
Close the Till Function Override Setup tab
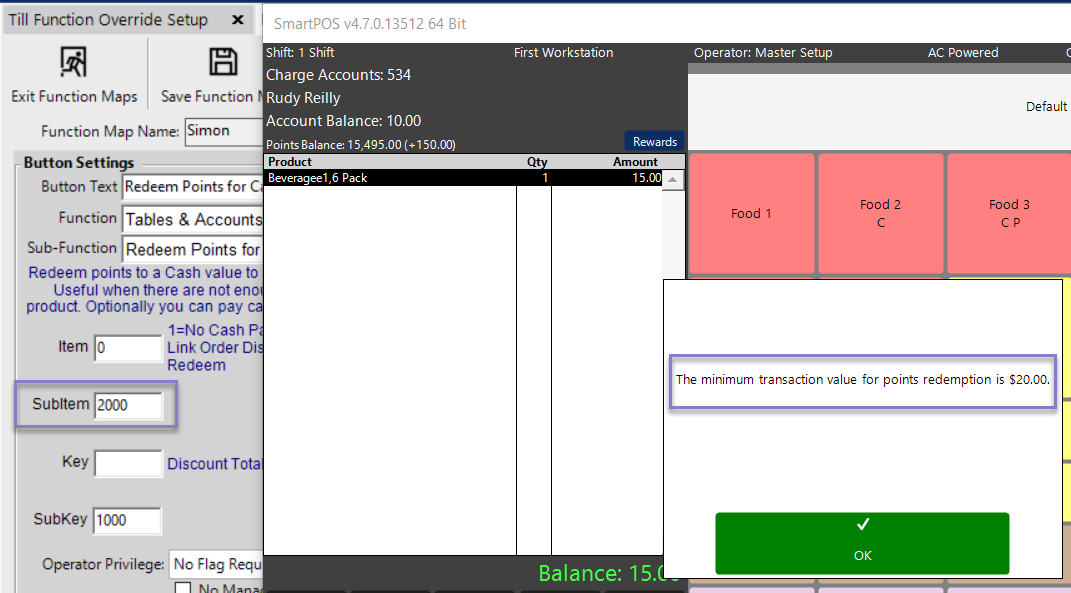coord(237,20)
